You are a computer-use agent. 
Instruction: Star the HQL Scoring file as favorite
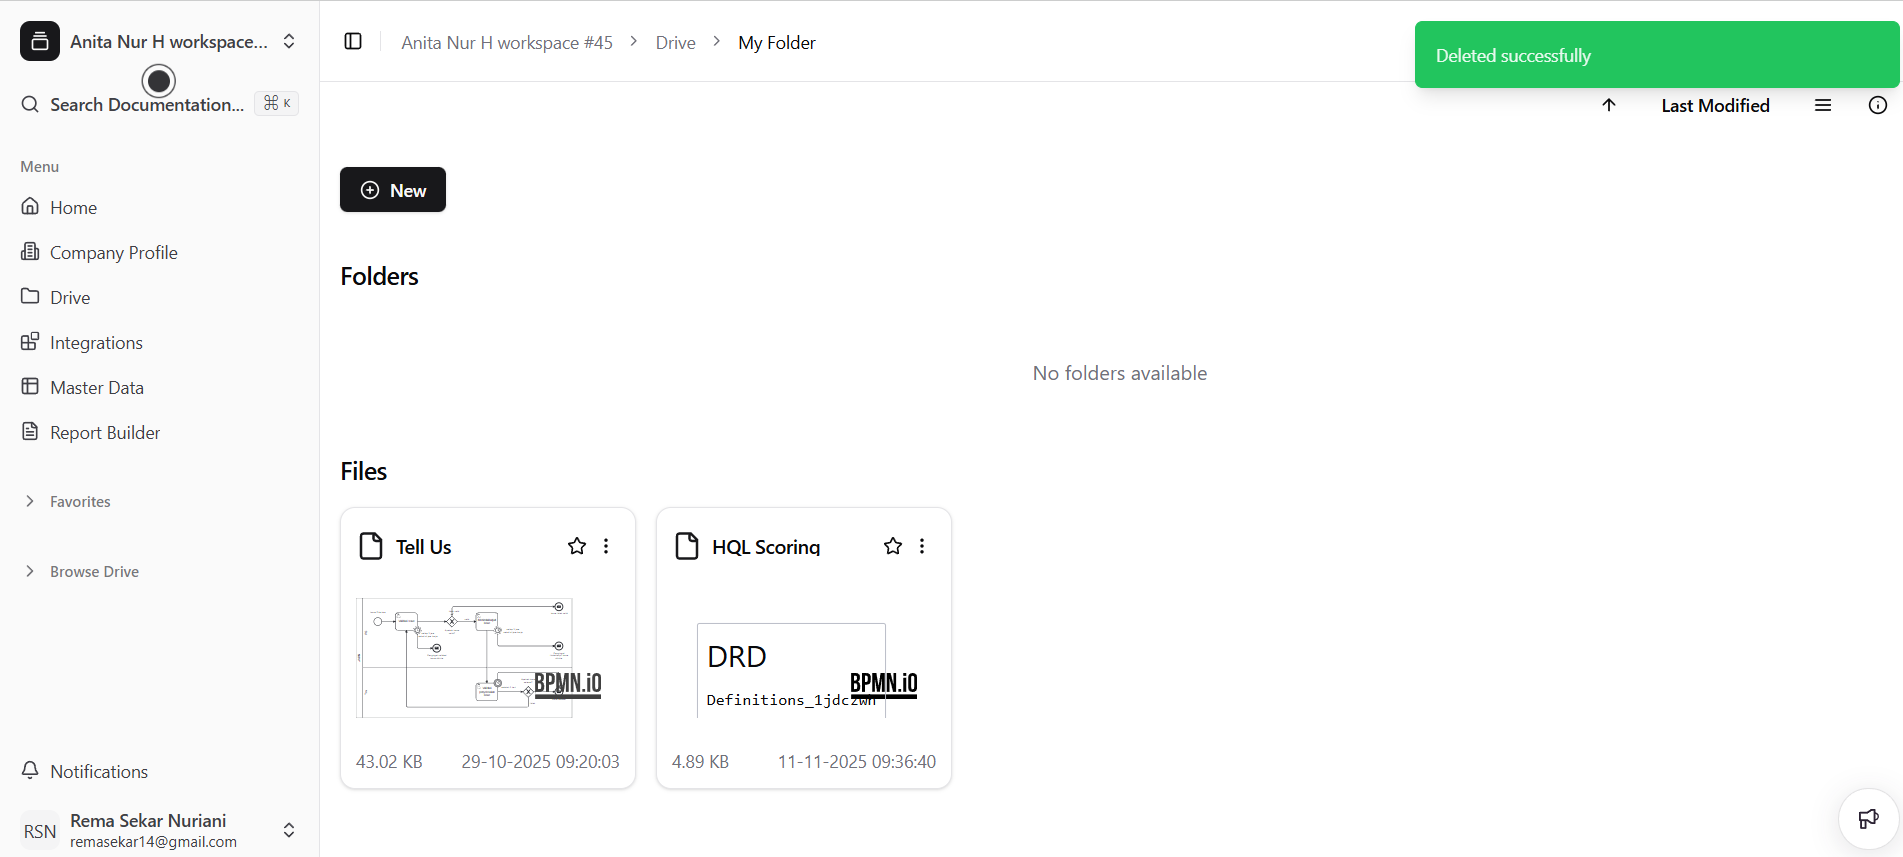(x=893, y=546)
